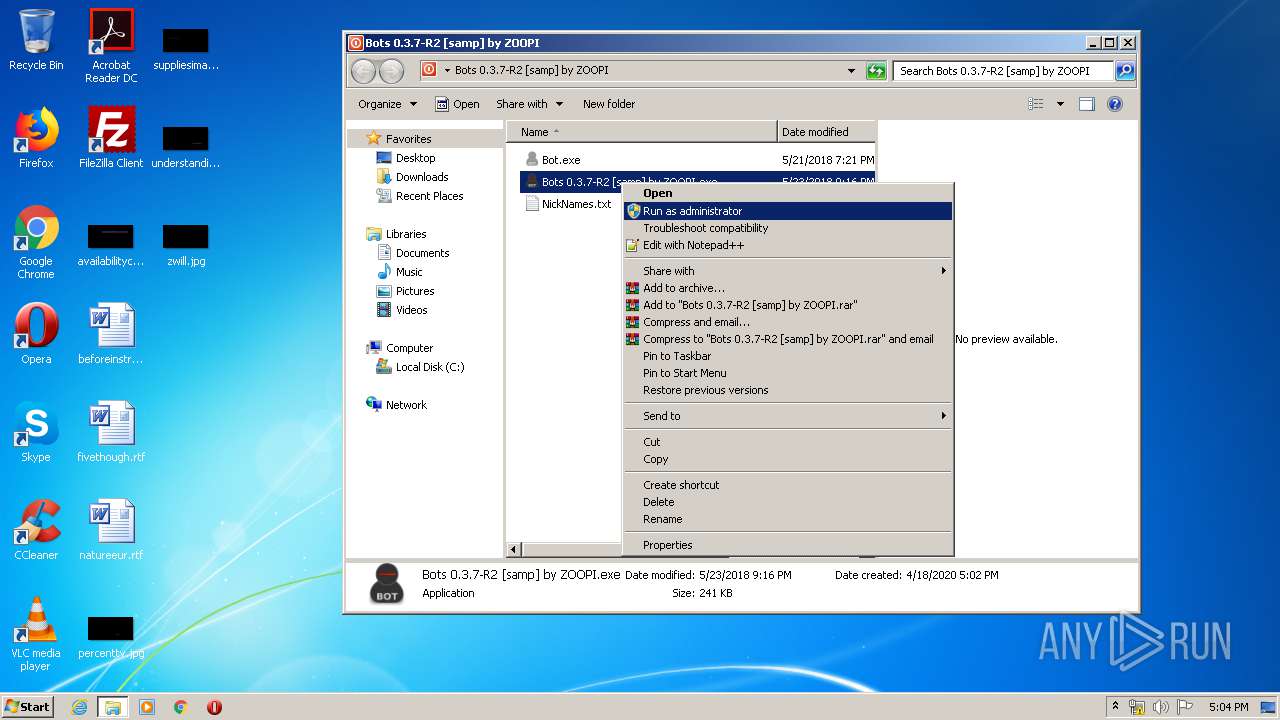Open FileZilla Client desktop shortcut
Viewport: 1280px width, 720px height.
coord(111,138)
